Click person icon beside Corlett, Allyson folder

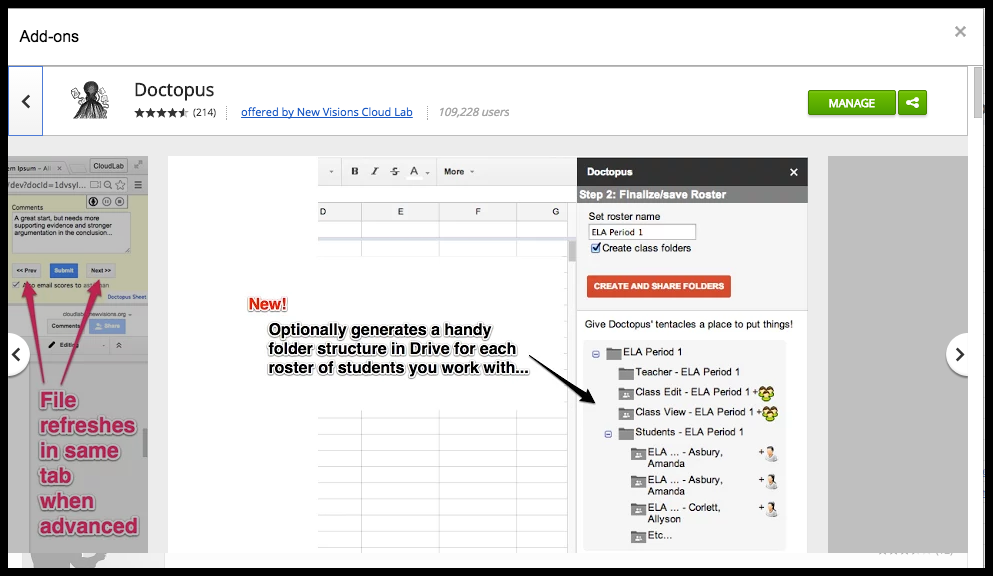tap(771, 509)
